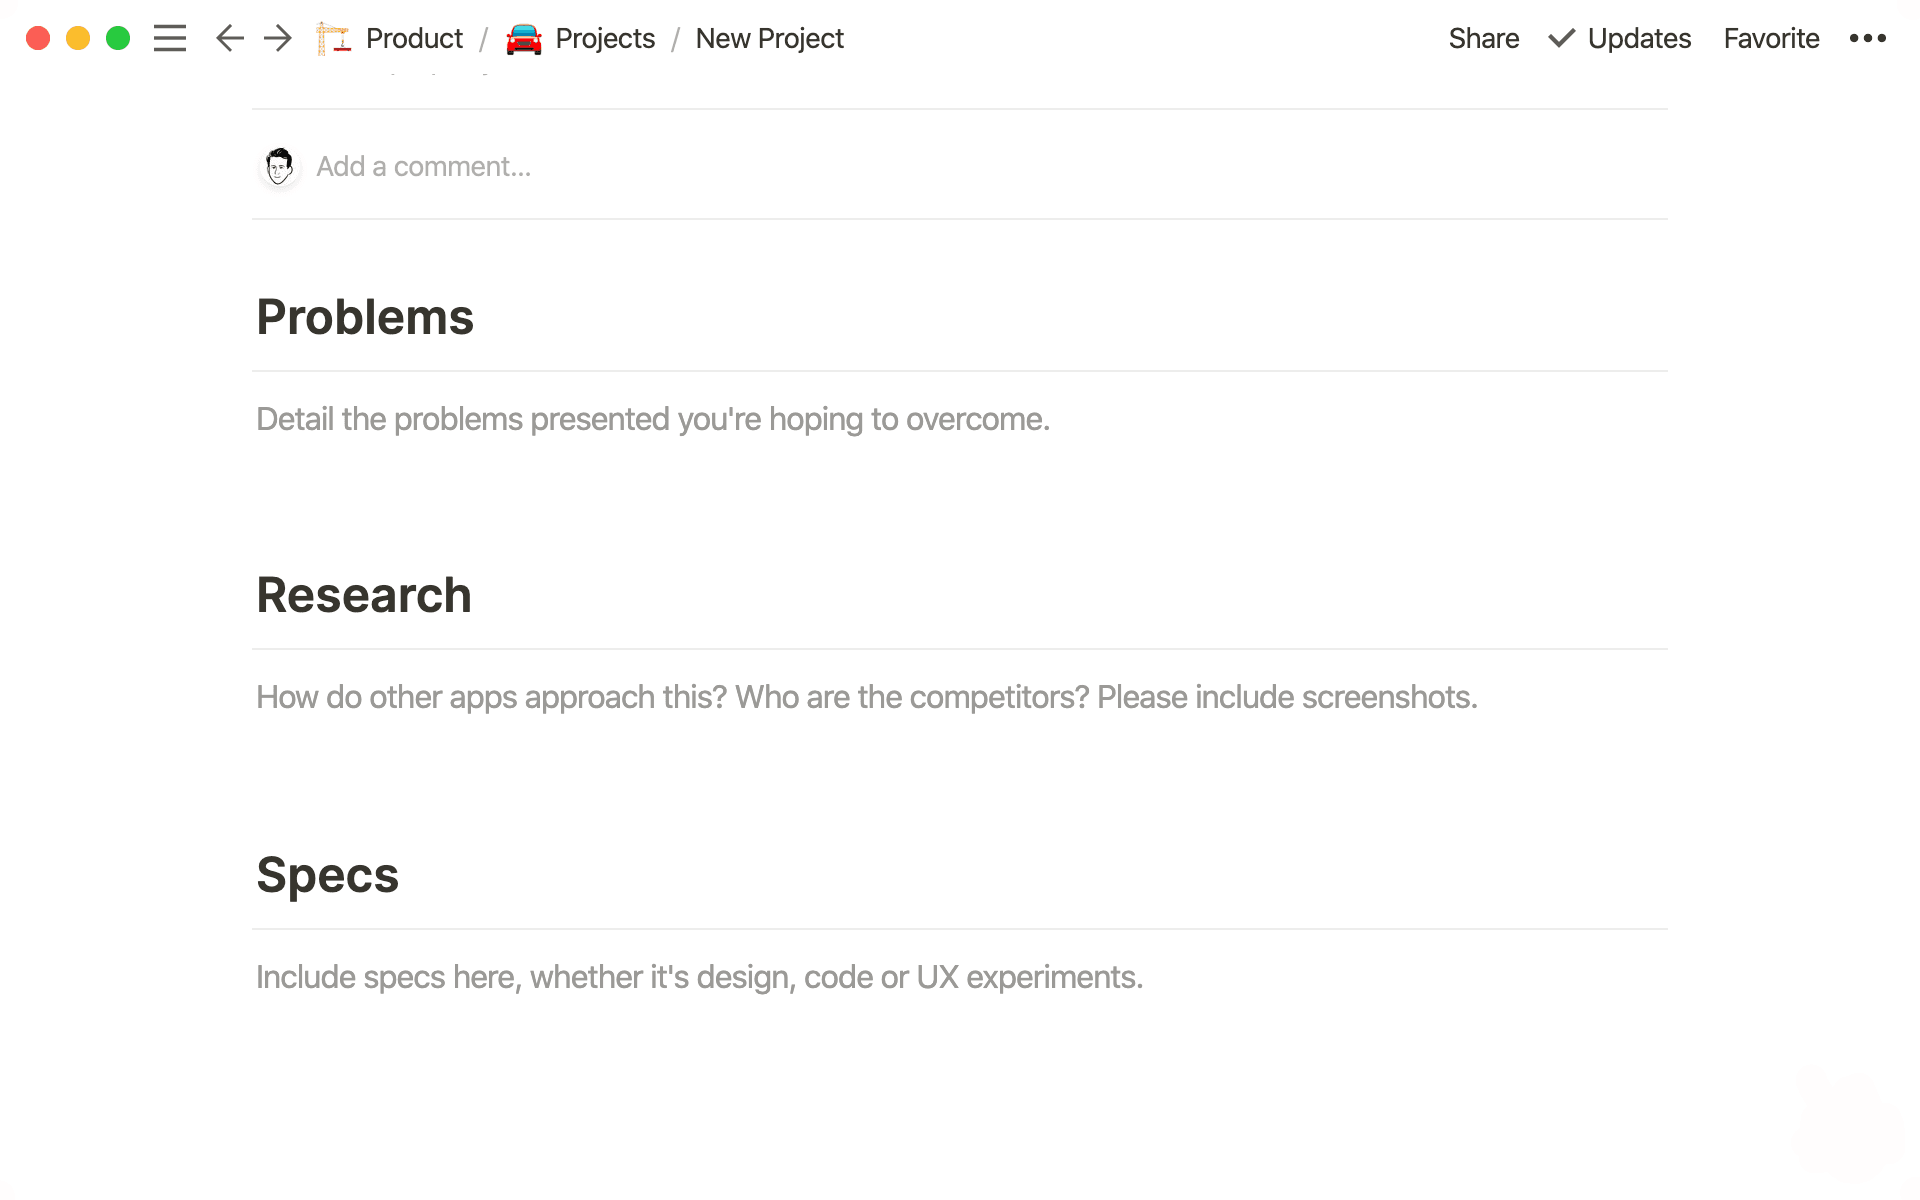
Task: Click the car emoji beside Projects
Action: pyautogui.click(x=524, y=38)
